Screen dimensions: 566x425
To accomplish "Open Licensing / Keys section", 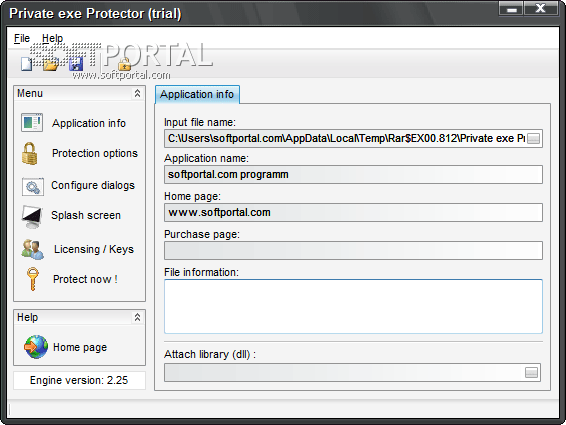I will tap(94, 249).
